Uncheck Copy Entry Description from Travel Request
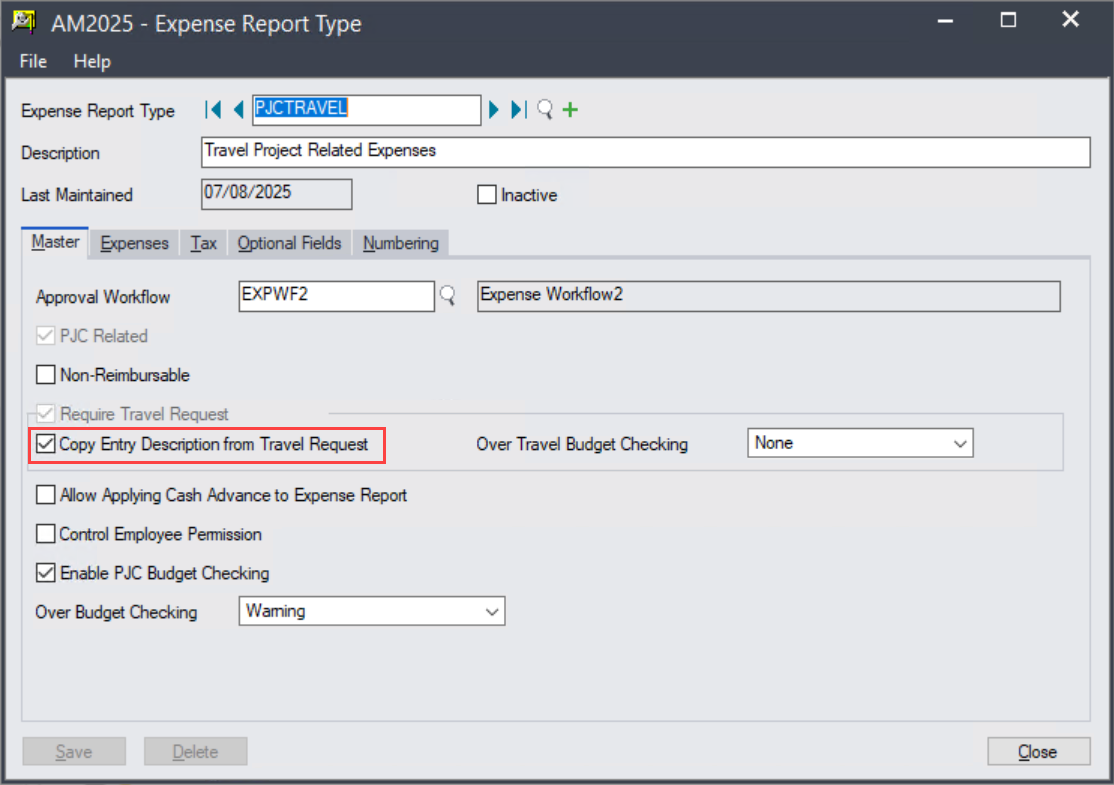1114x785 pixels. [45, 445]
